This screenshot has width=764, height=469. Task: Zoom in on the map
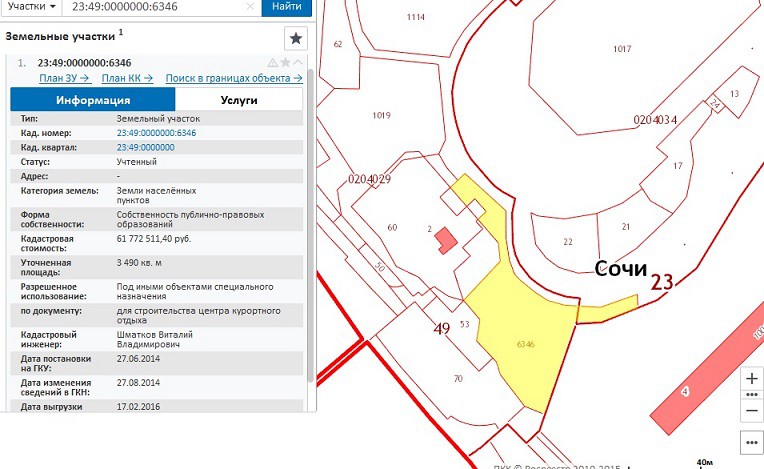click(751, 379)
